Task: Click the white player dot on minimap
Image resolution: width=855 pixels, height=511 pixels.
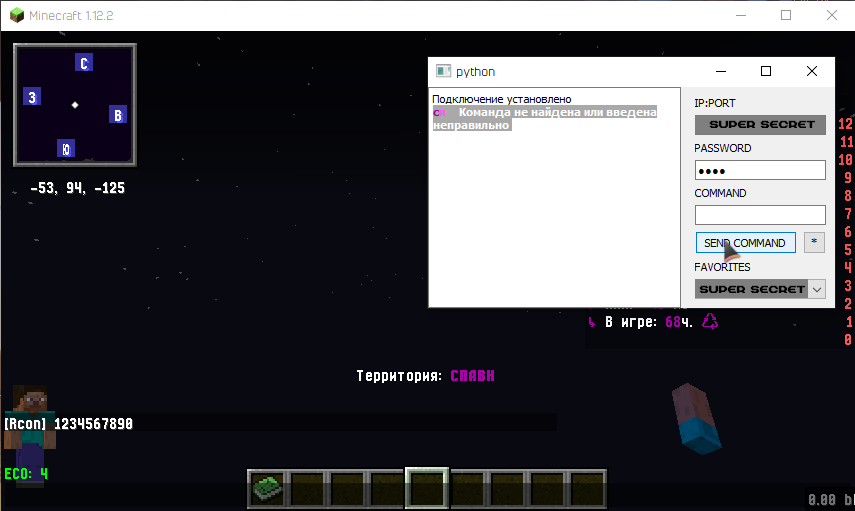Action: tap(75, 105)
